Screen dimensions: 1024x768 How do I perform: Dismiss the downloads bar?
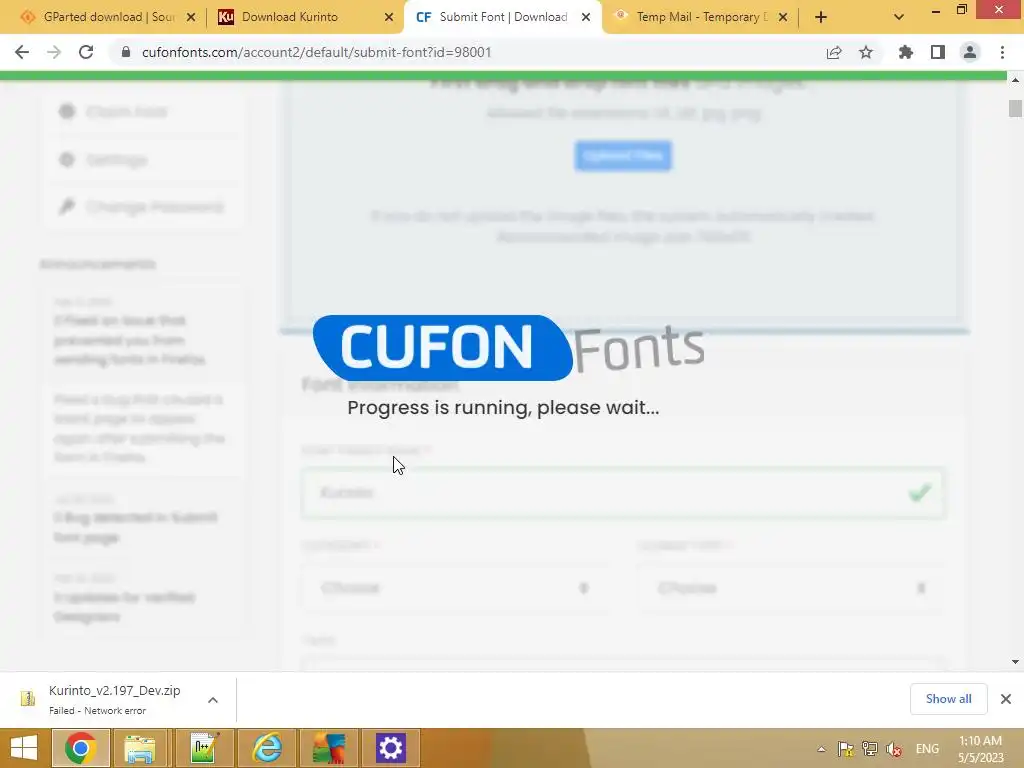point(1006,699)
